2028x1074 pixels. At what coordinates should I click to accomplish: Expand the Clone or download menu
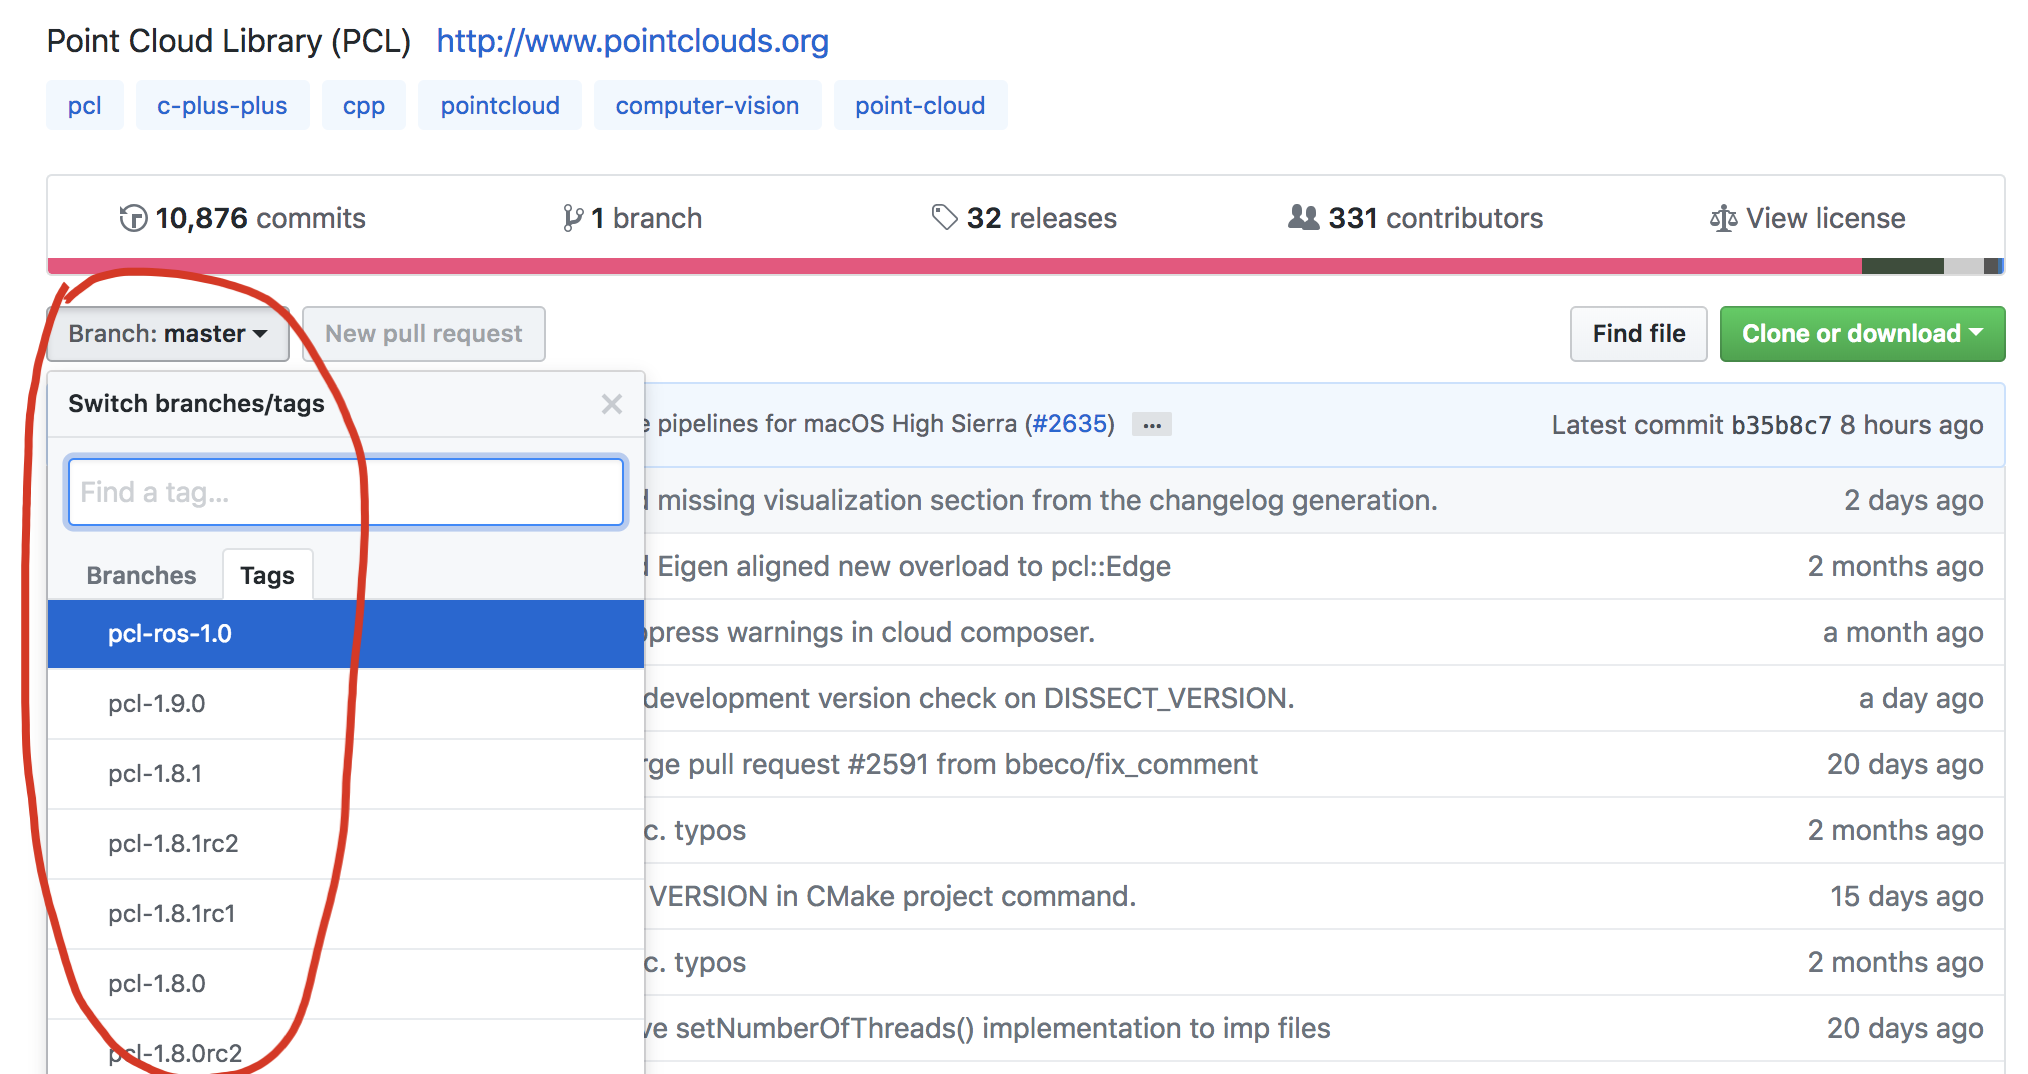[1861, 334]
